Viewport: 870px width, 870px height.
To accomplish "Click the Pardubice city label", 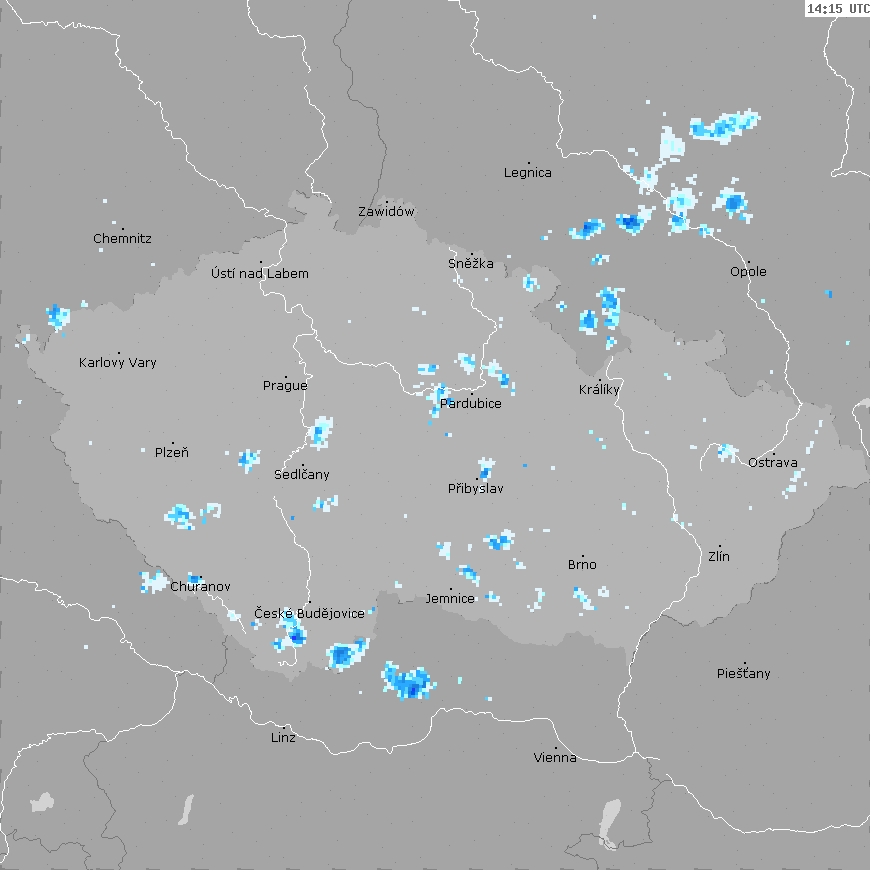I will point(471,404).
